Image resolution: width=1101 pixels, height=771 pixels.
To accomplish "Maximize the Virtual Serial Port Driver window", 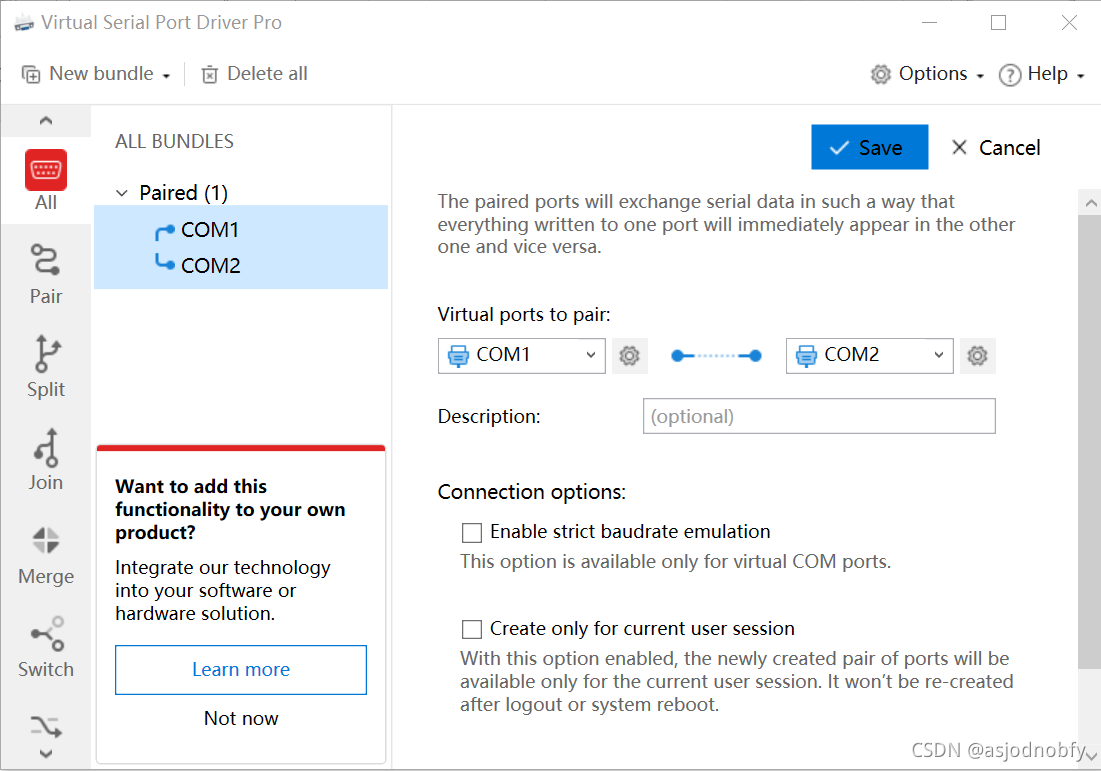I will (x=998, y=23).
